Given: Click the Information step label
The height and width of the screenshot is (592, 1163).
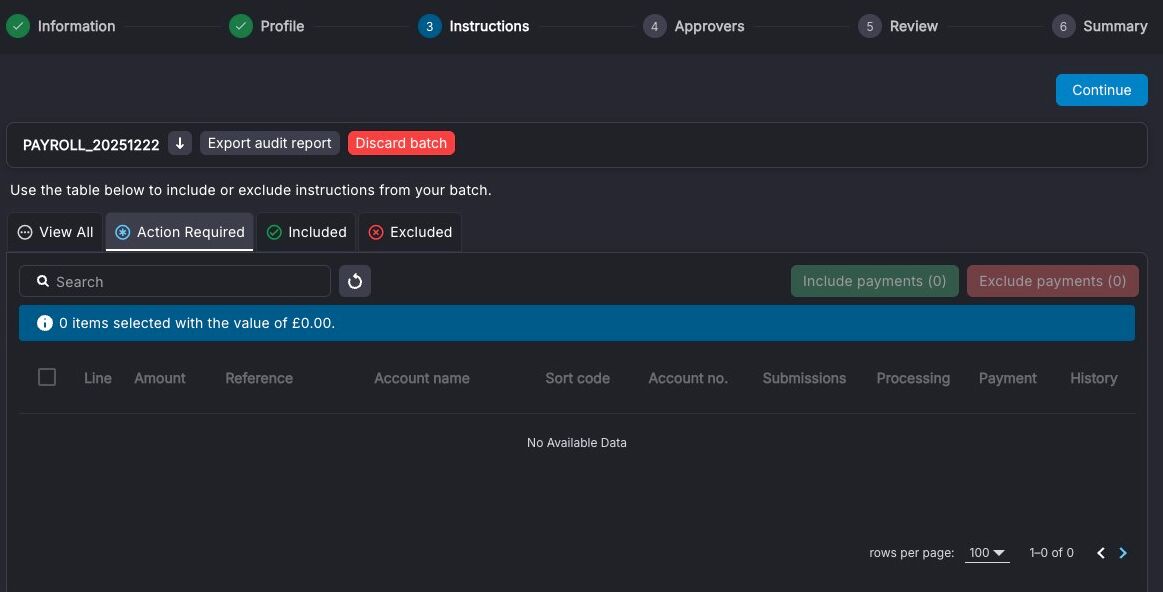Looking at the screenshot, I should (76, 26).
